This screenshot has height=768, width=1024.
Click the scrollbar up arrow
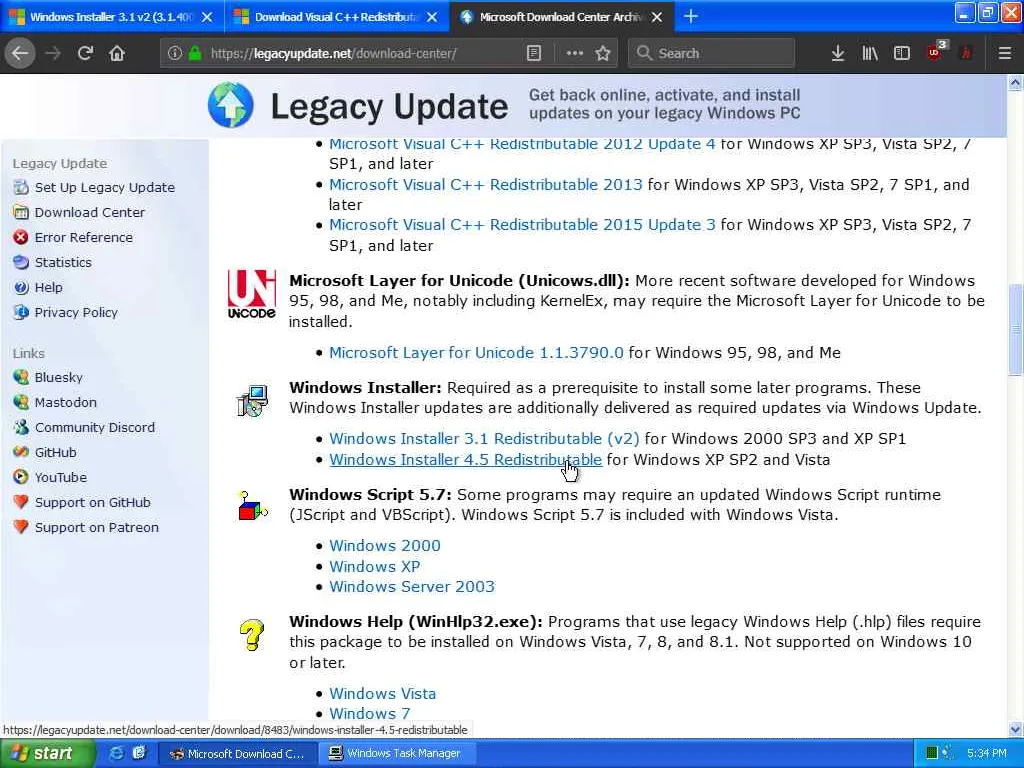(1015, 82)
